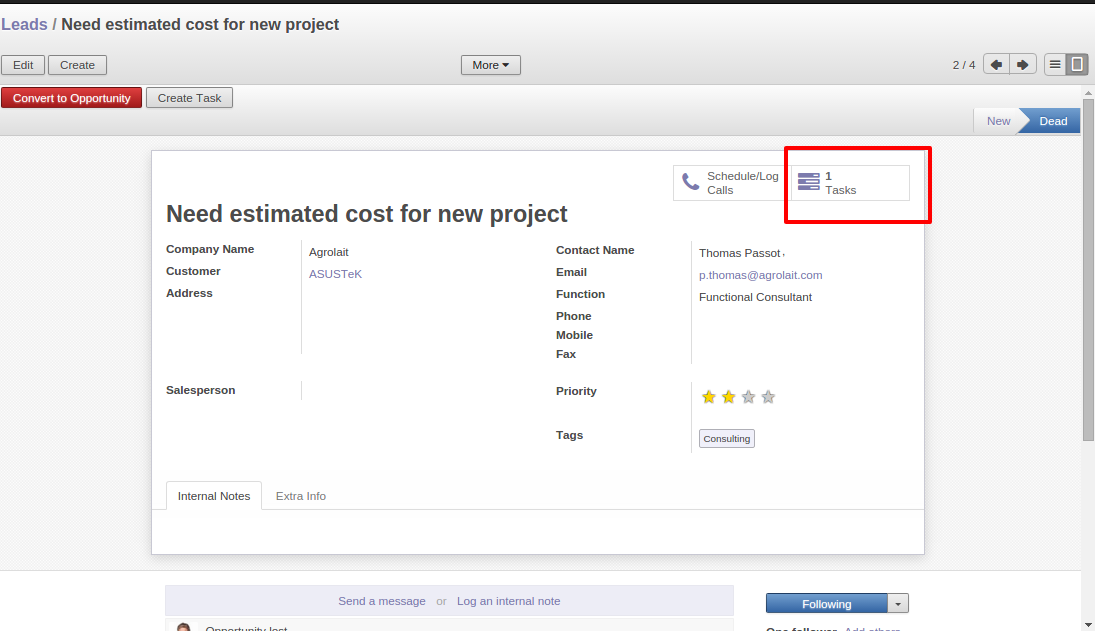Set priority to fourth star
This screenshot has height=631, width=1095.
point(768,397)
